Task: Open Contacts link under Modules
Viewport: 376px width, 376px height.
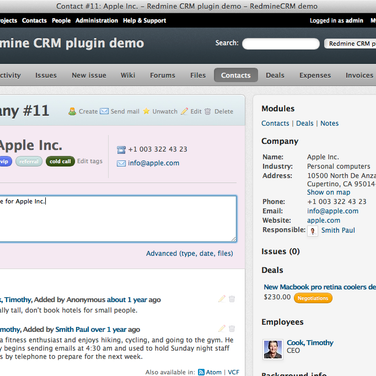Action: [x=275, y=123]
